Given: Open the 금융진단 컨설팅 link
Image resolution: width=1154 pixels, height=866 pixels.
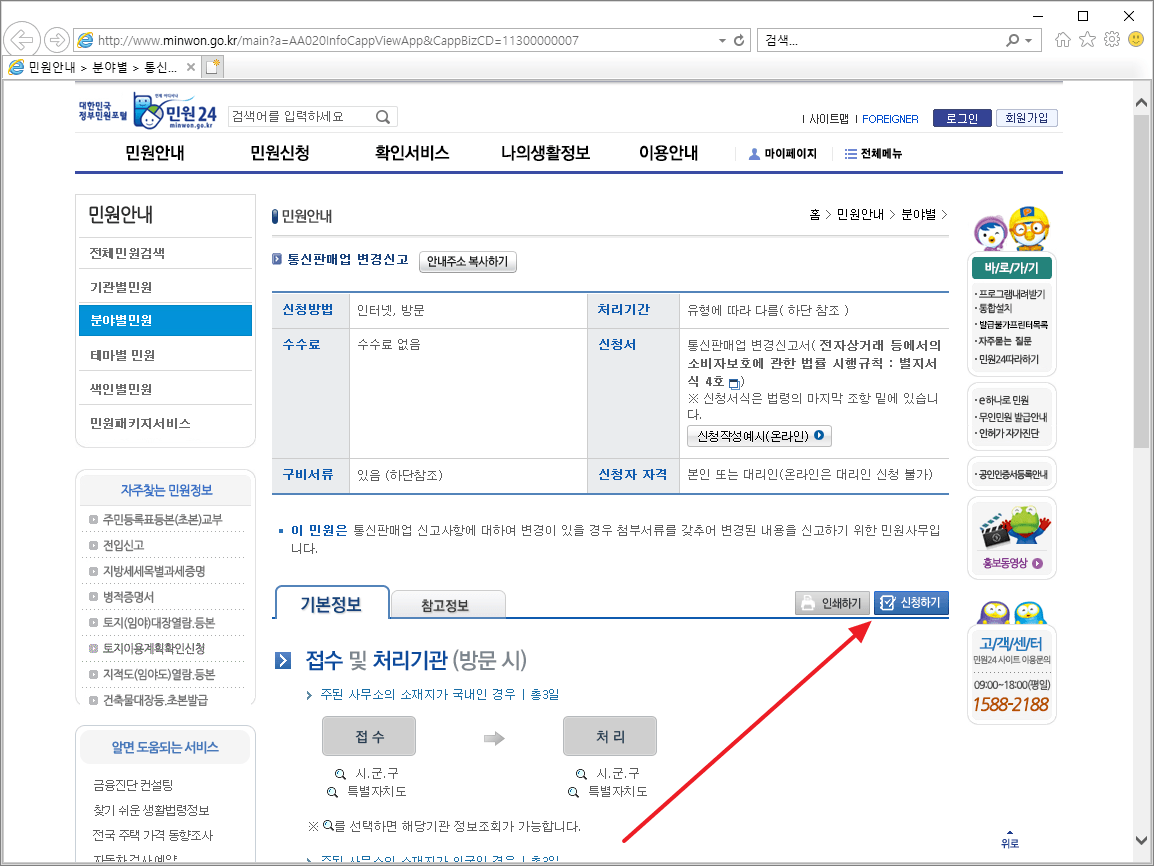Looking at the screenshot, I should coord(133,785).
